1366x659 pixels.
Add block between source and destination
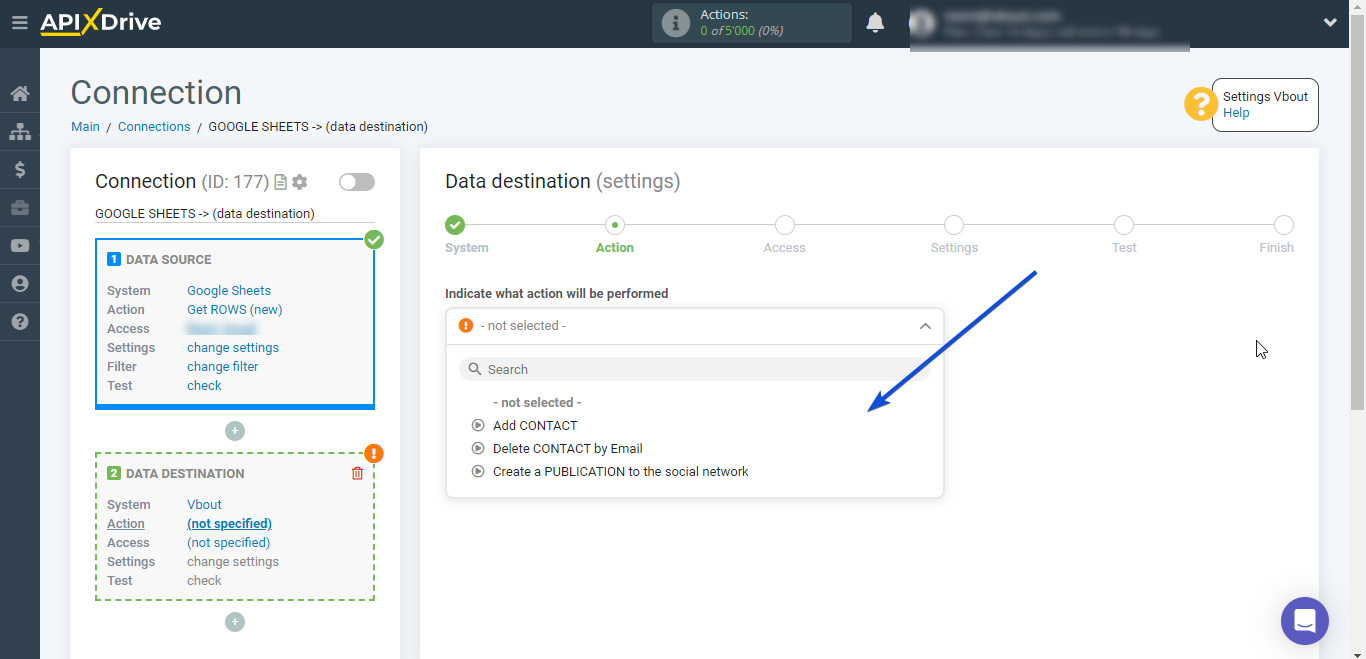(x=235, y=431)
